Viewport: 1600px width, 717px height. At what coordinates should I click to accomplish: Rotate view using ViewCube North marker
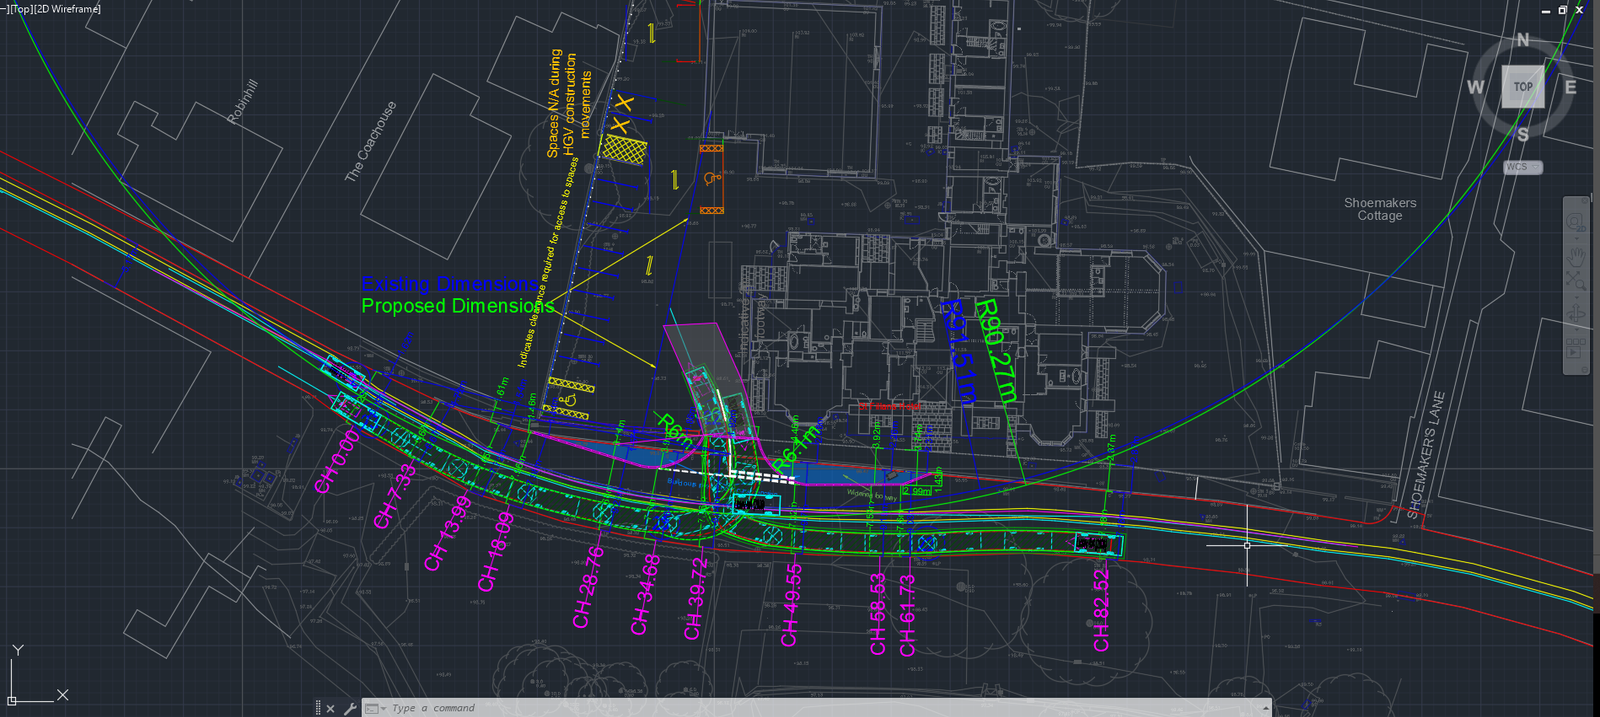(1522, 40)
